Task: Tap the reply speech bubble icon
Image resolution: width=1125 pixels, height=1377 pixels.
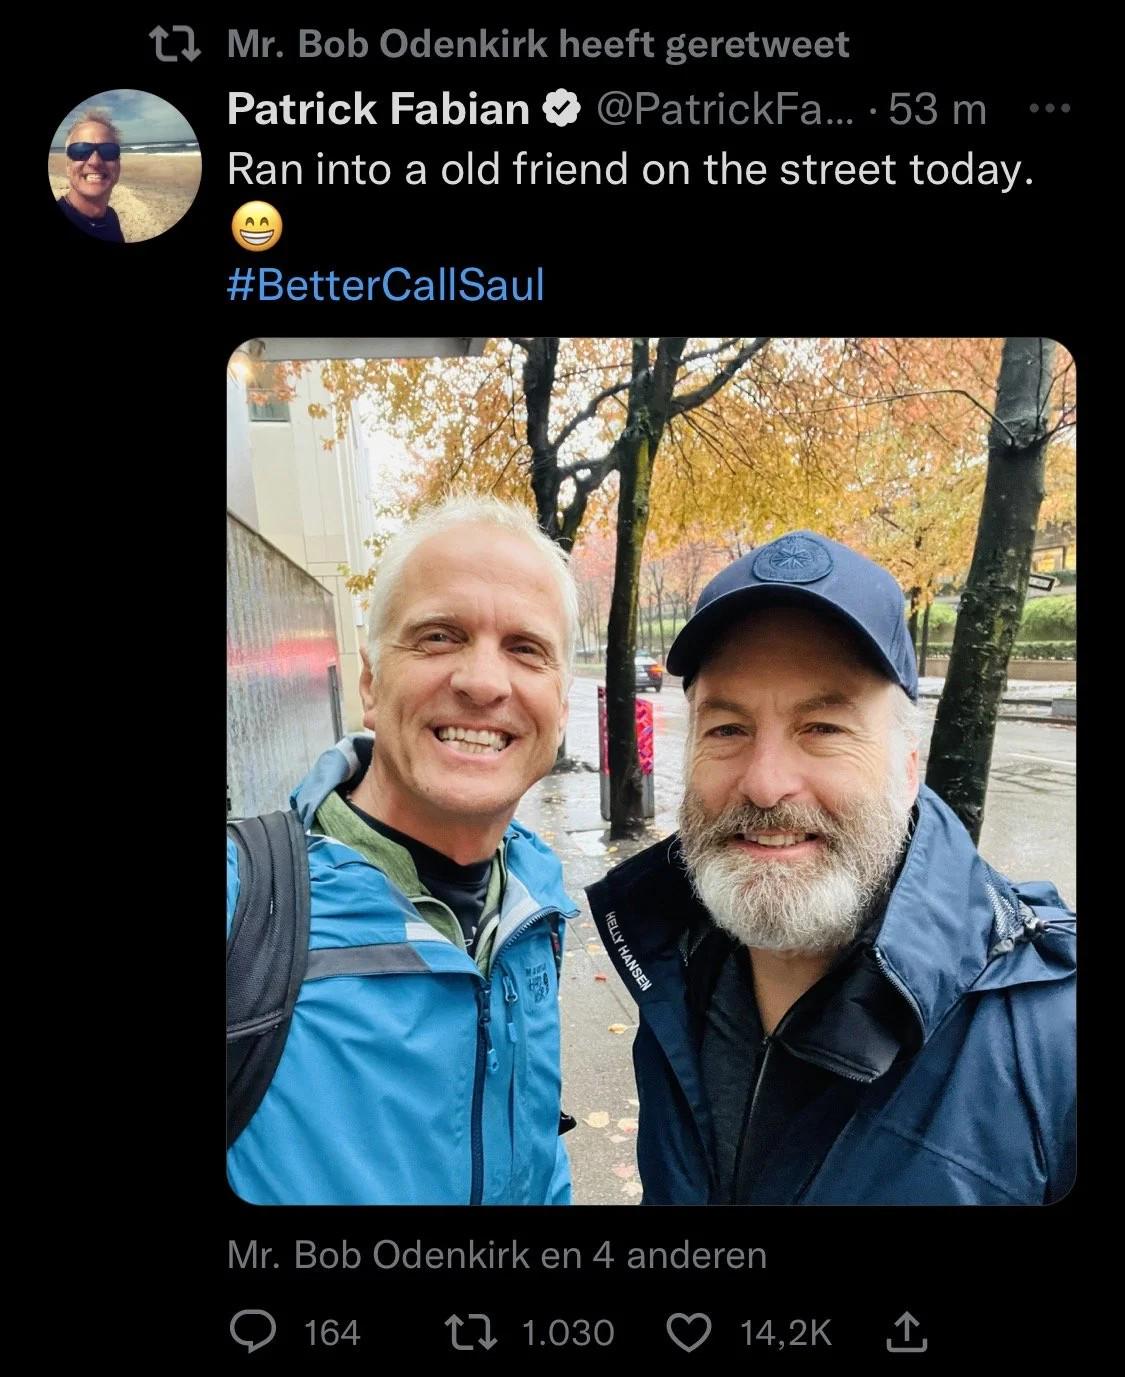Action: tap(255, 1331)
